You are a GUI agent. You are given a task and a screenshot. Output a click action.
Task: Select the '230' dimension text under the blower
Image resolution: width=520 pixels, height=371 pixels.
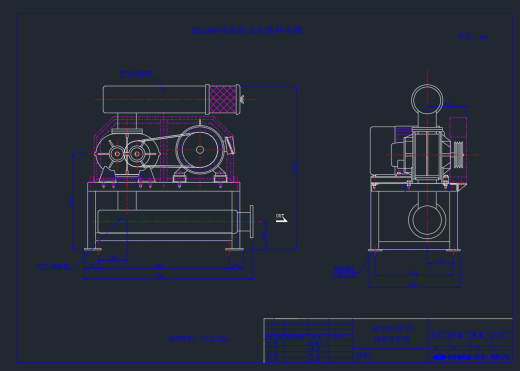[113, 258]
